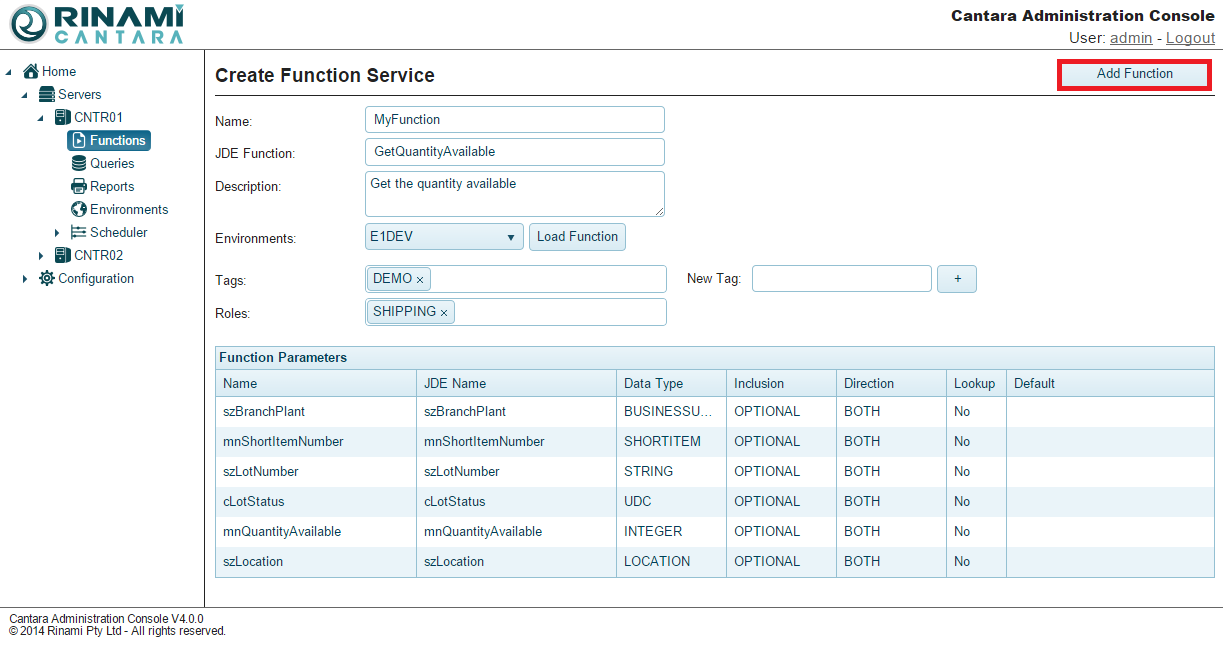This screenshot has height=654, width=1223.
Task: Remove the SHIPPING role
Action: pyautogui.click(x=444, y=313)
